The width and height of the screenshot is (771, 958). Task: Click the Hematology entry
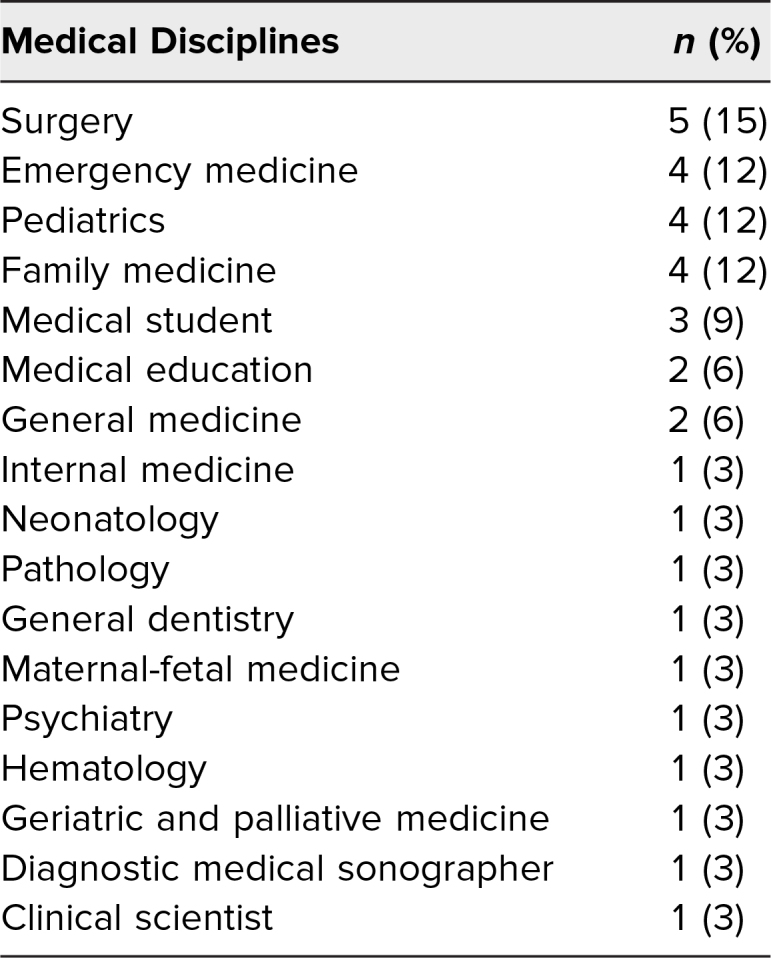point(104,770)
